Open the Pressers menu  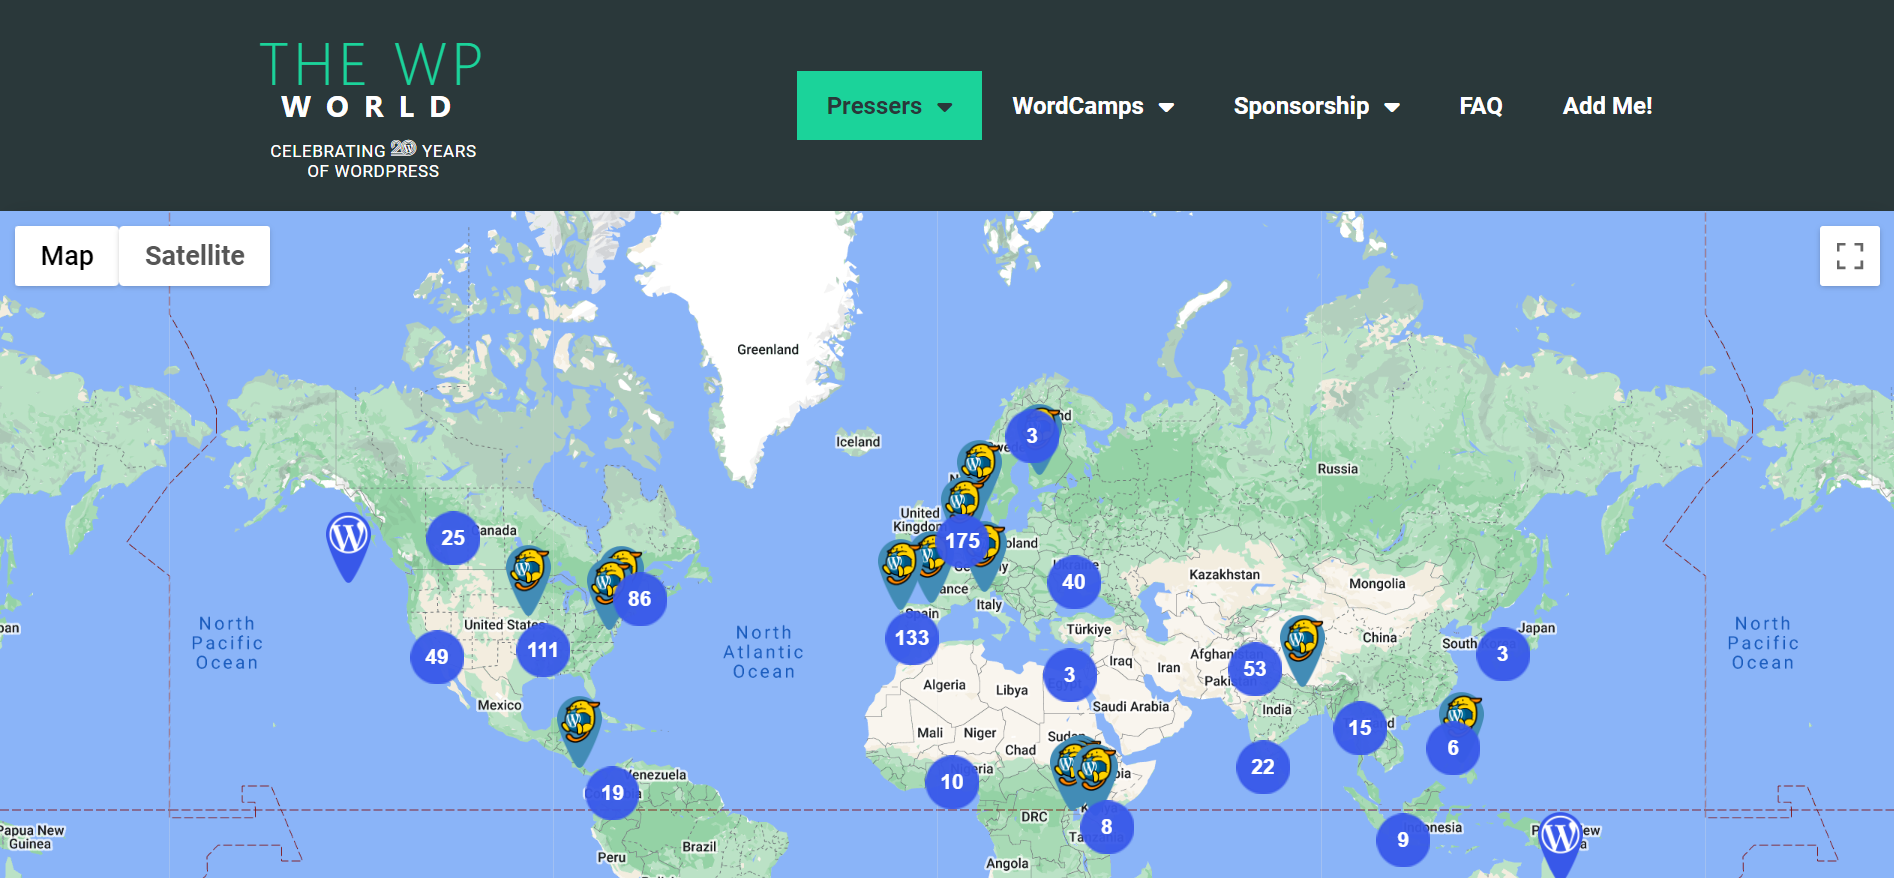click(889, 105)
